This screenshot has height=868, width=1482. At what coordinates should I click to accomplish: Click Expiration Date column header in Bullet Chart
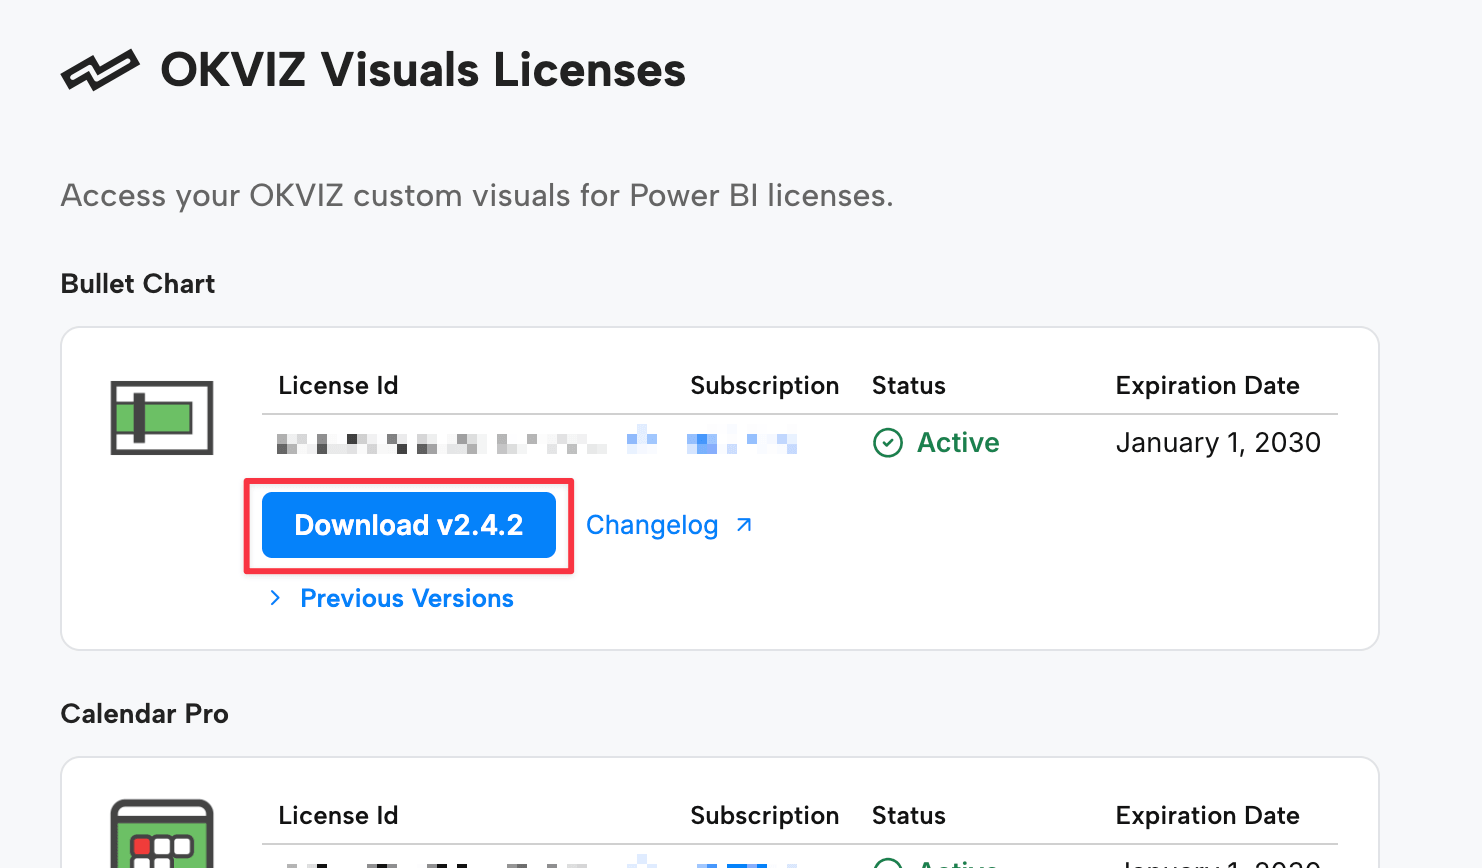(1207, 386)
